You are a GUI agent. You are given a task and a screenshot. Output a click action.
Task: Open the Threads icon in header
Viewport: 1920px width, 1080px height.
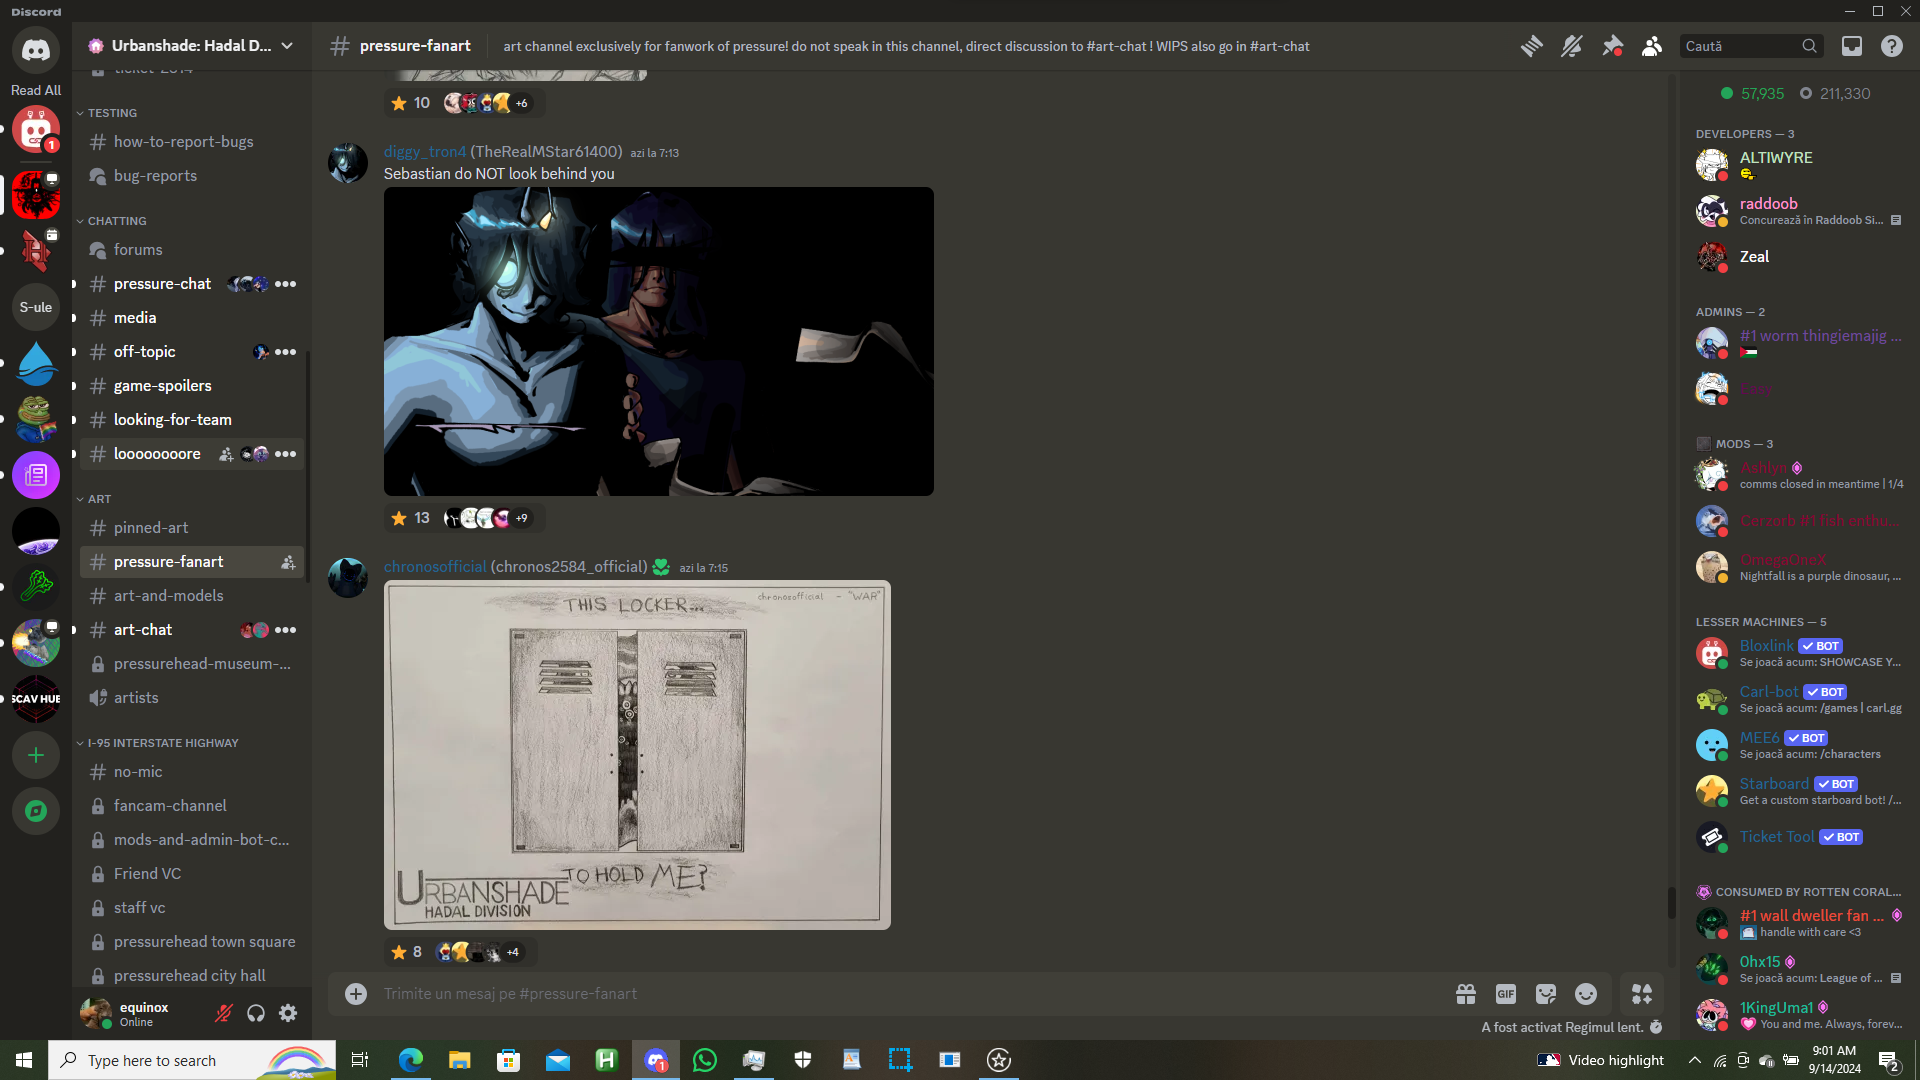click(x=1531, y=46)
